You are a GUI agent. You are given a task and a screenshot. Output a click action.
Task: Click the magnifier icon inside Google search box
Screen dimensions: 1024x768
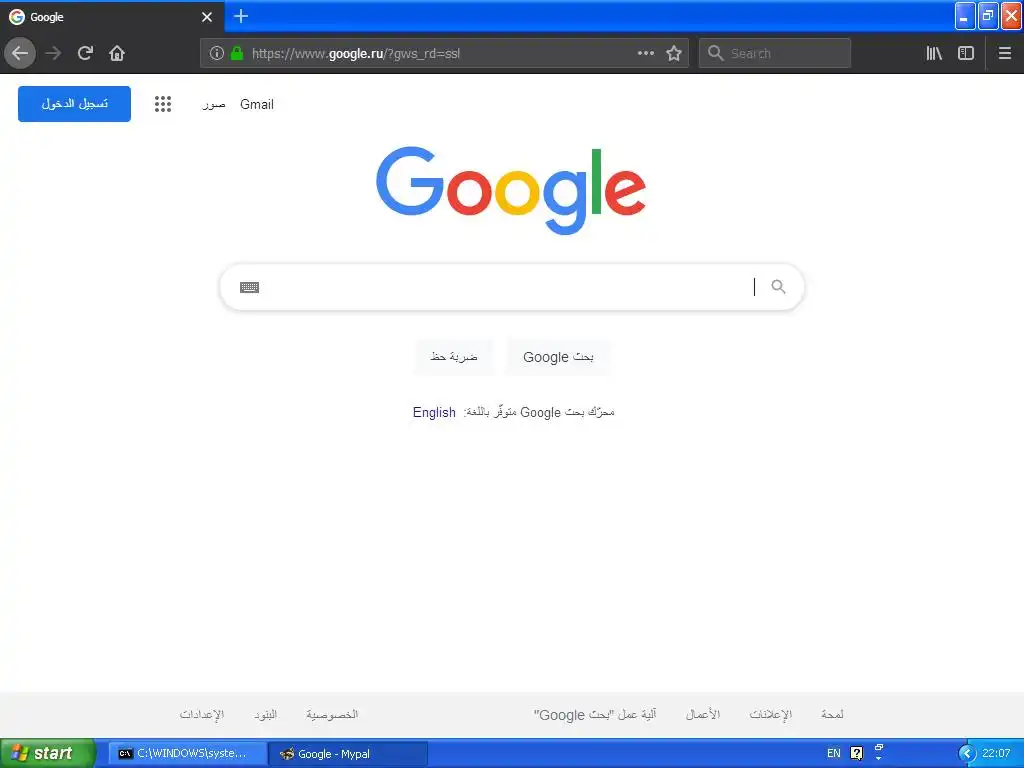tap(778, 286)
